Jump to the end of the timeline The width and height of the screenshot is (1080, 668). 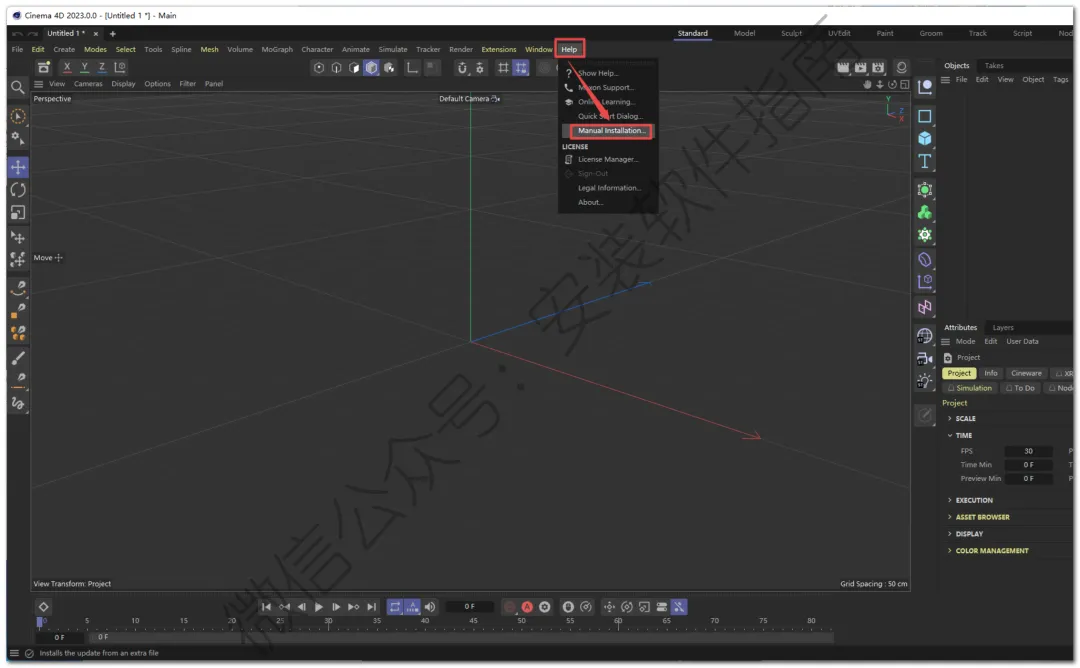371,607
